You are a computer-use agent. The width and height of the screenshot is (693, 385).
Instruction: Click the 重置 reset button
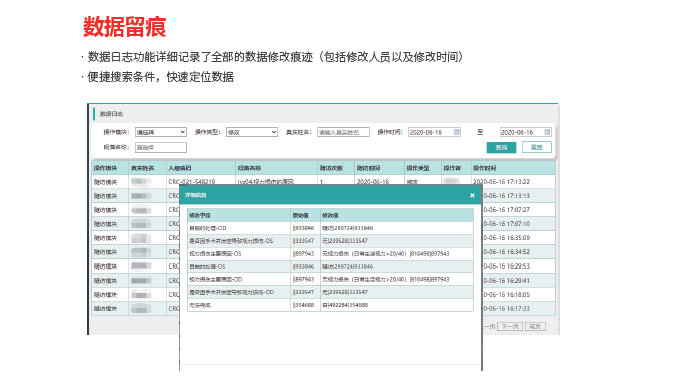pyautogui.click(x=537, y=148)
